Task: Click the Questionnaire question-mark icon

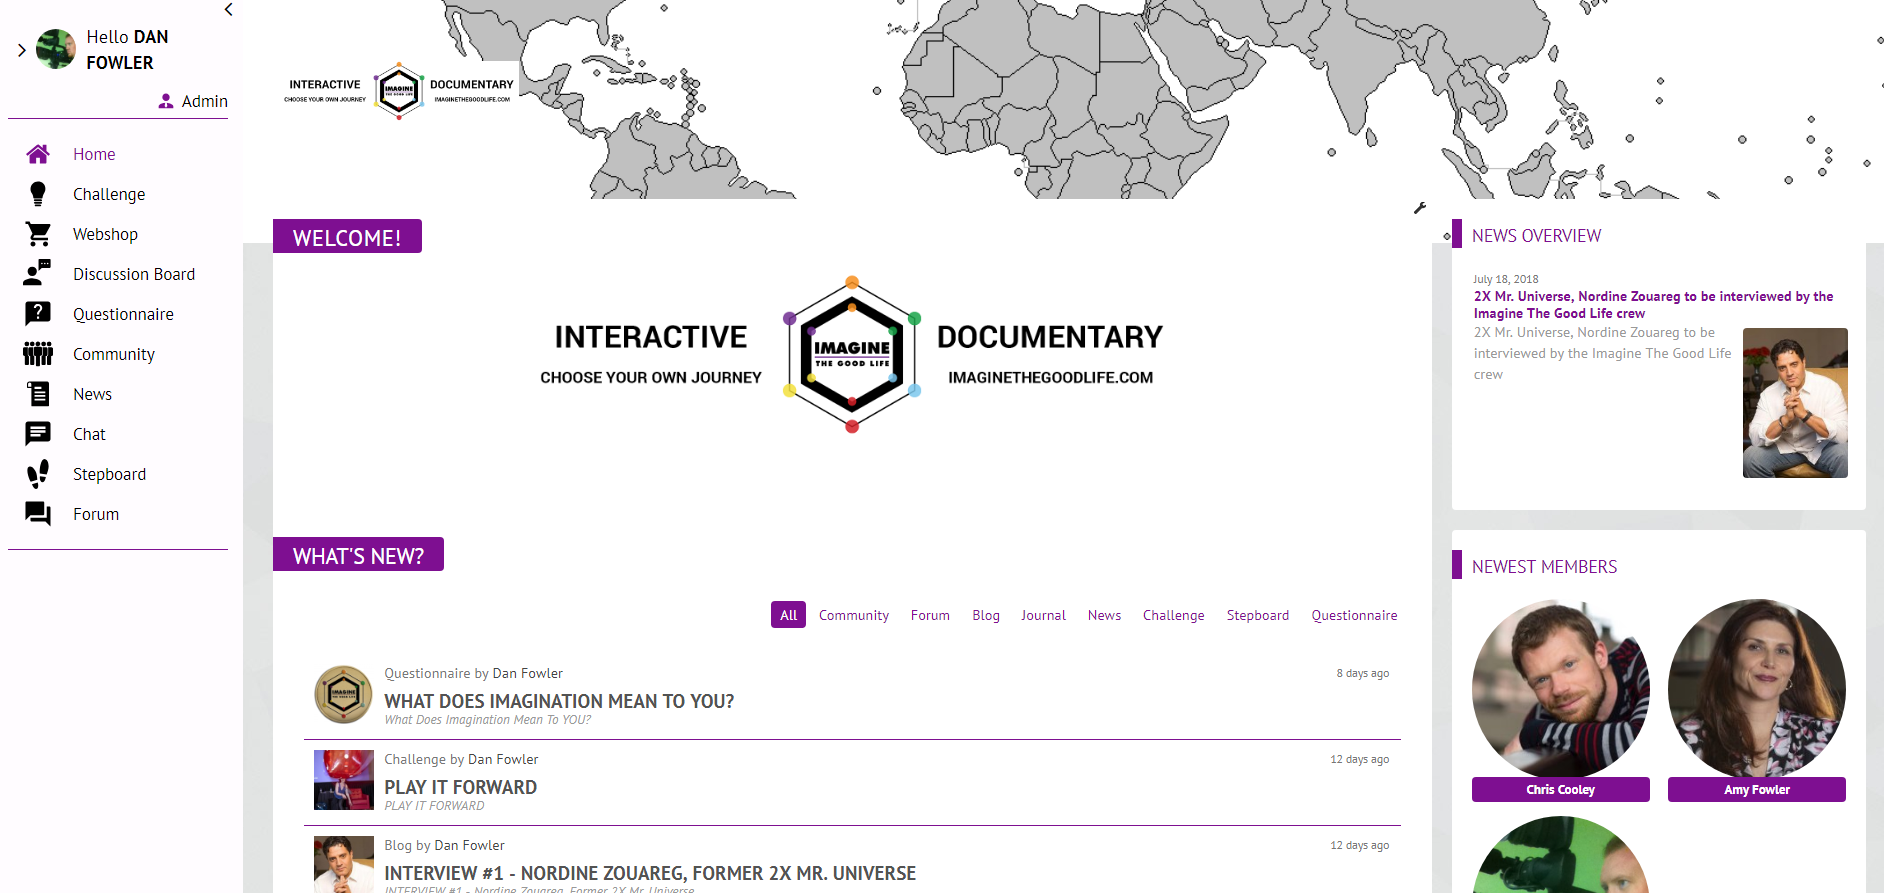Action: (38, 314)
